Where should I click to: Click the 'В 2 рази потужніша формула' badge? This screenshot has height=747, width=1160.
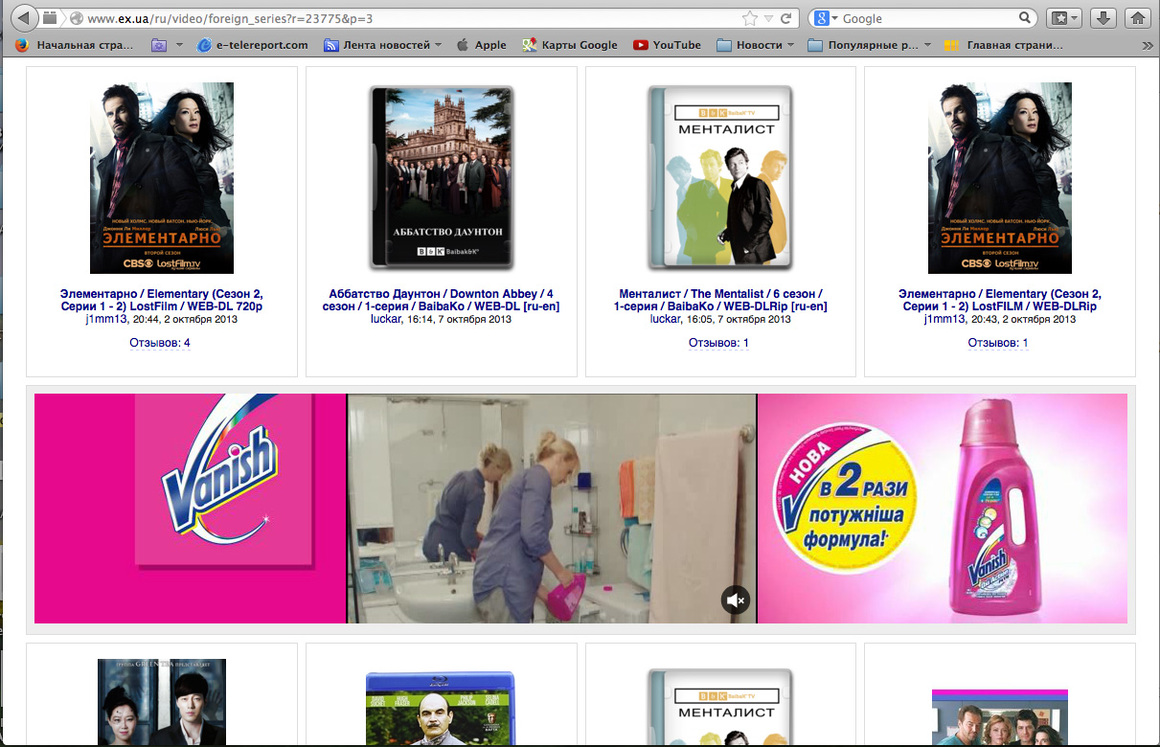(846, 497)
